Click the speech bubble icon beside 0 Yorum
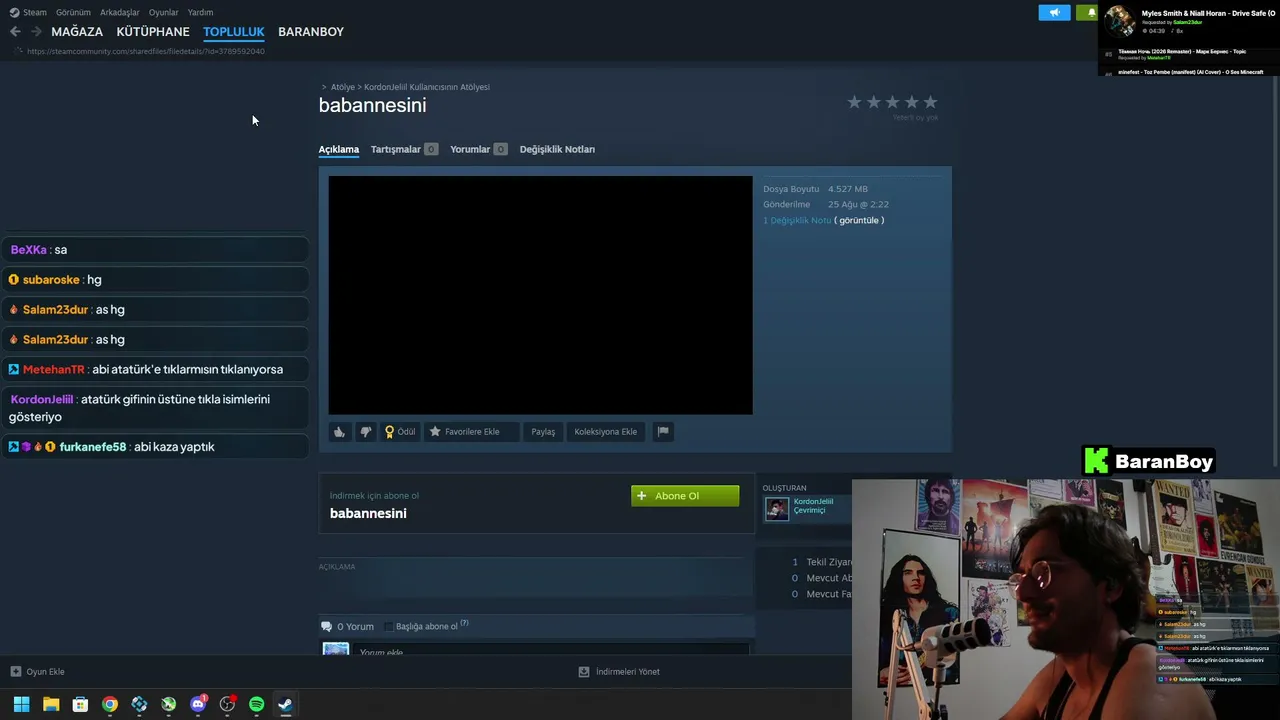1280x720 pixels. 326,627
